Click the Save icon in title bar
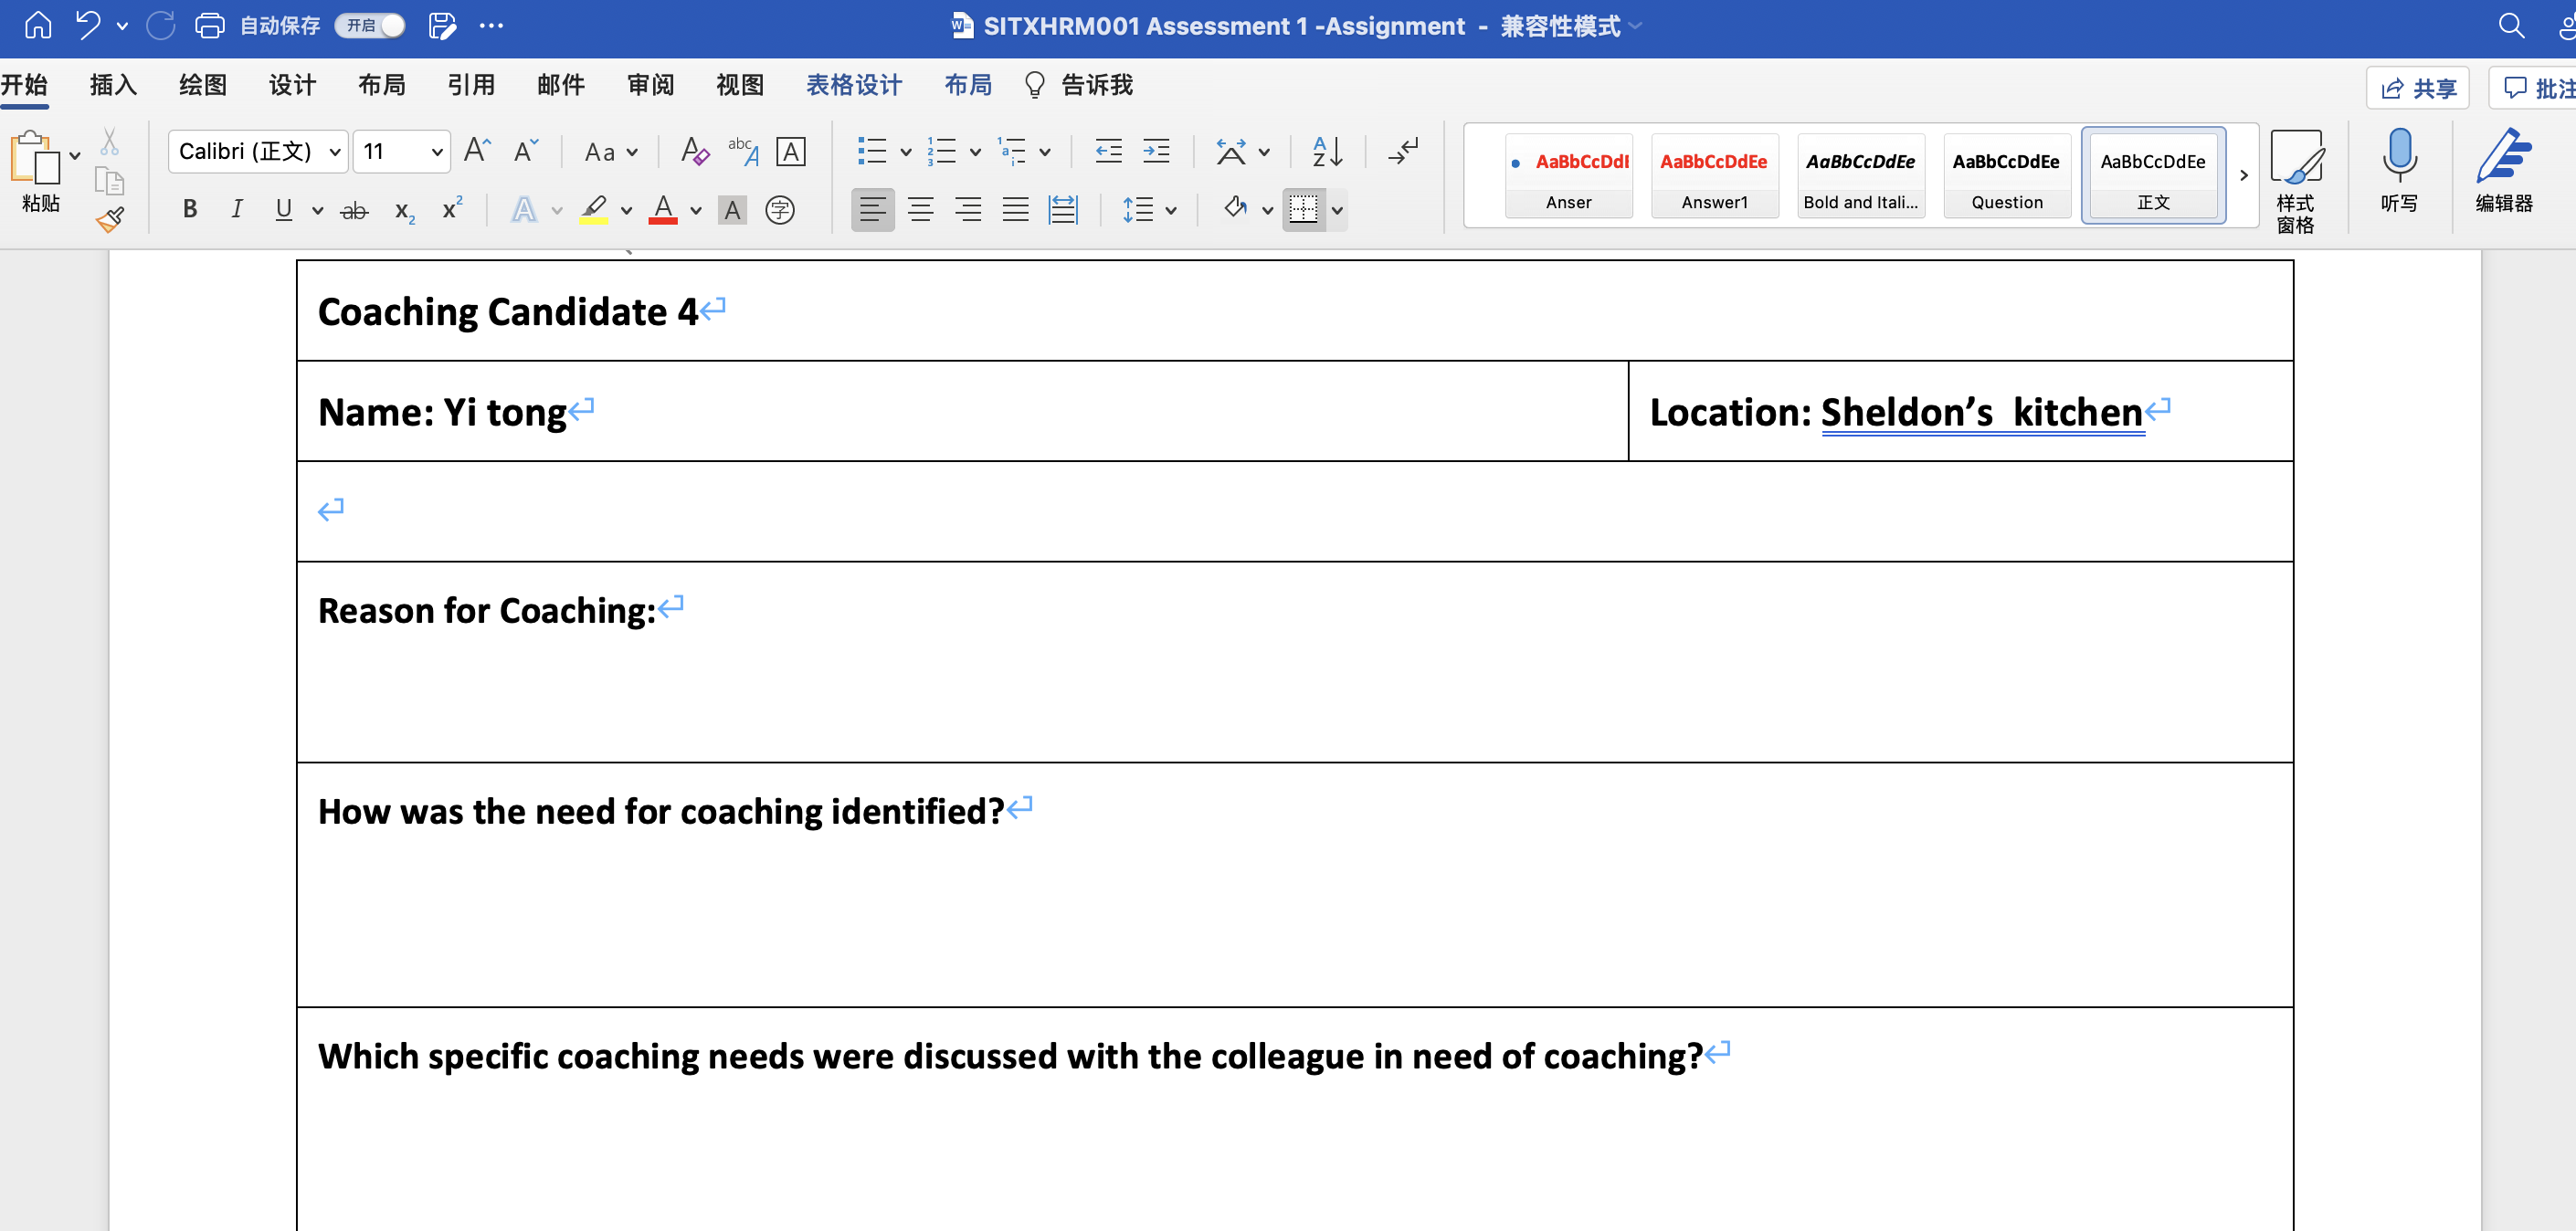The height and width of the screenshot is (1231, 2576). (442, 25)
